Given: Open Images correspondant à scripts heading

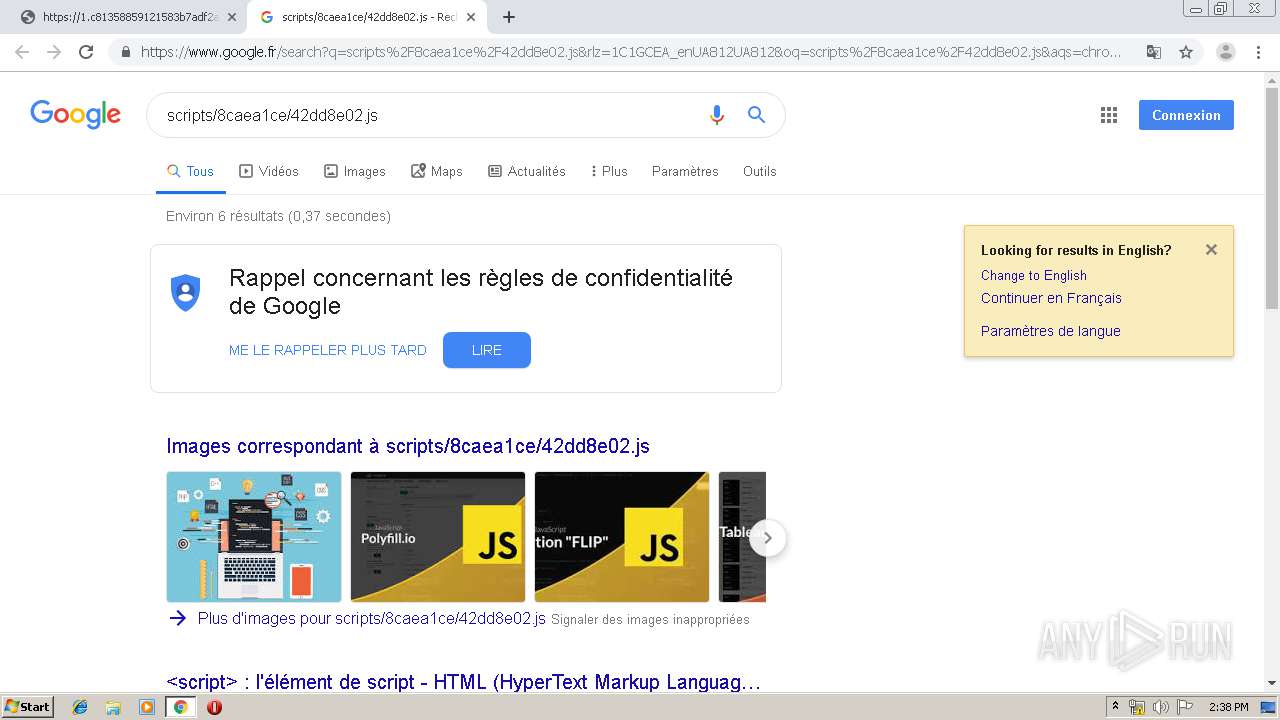Looking at the screenshot, I should 408,446.
